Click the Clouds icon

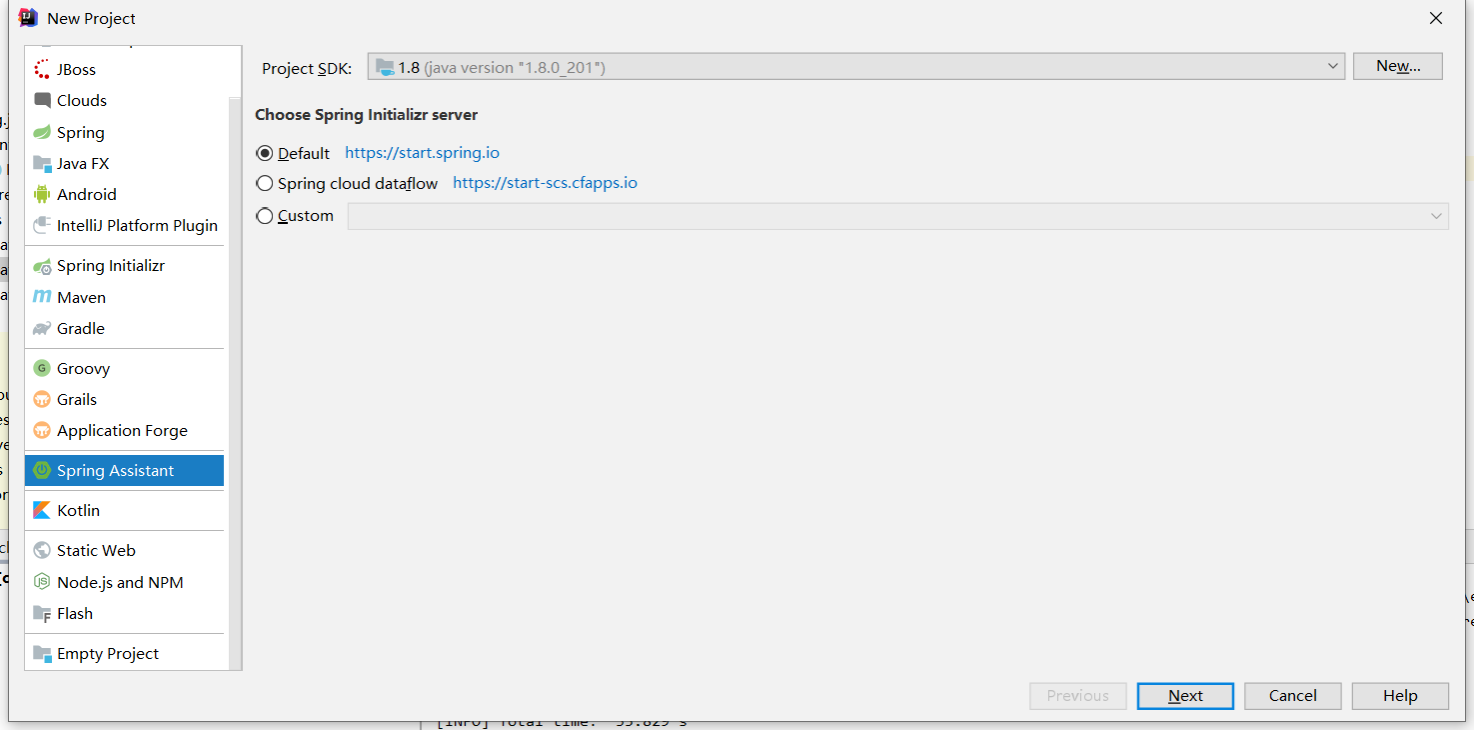coord(42,101)
